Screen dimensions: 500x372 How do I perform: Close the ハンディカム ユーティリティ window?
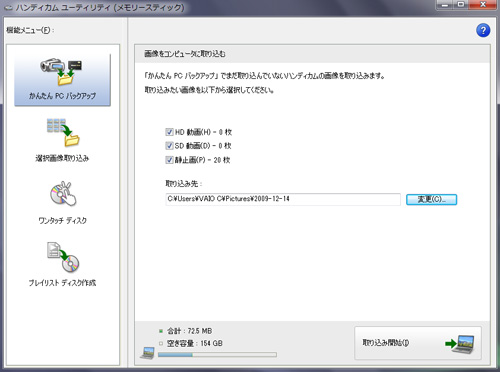[x=483, y=5]
